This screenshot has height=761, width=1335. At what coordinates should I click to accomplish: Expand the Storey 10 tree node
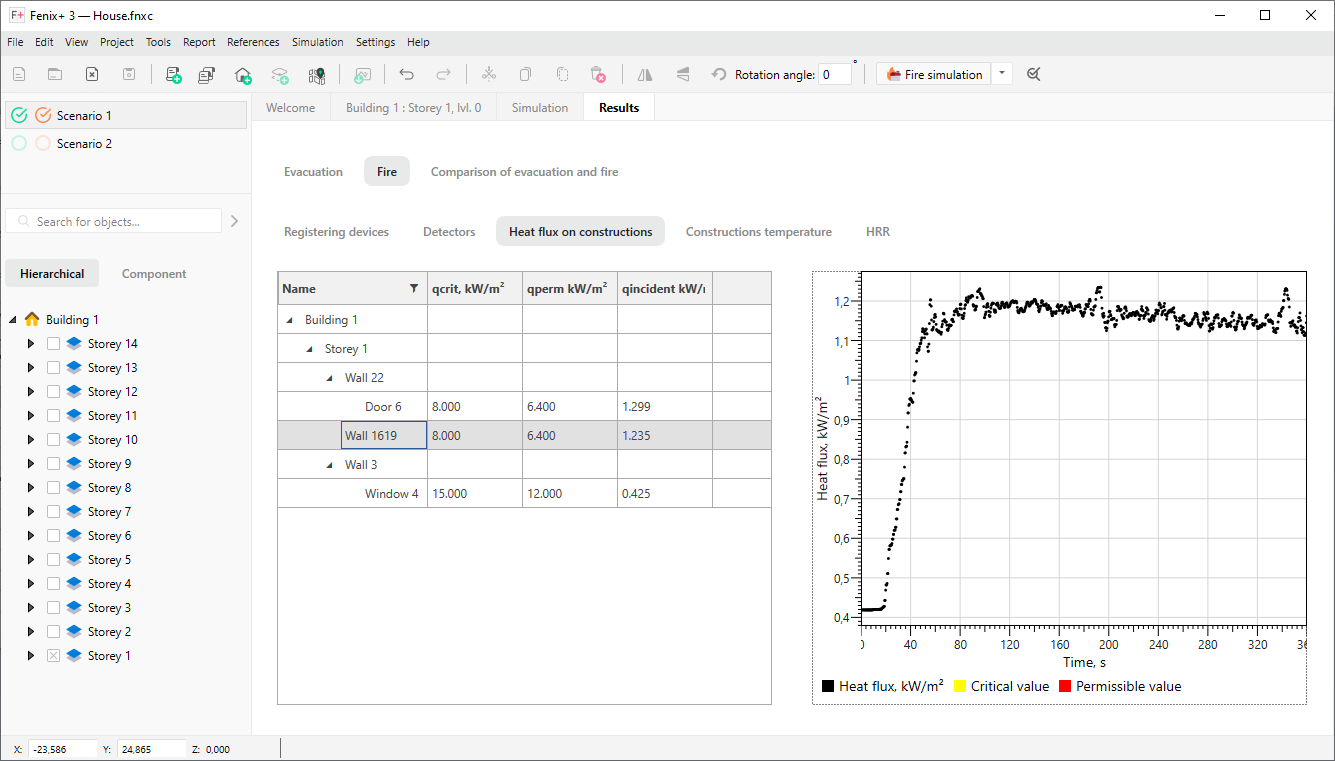[x=30, y=439]
